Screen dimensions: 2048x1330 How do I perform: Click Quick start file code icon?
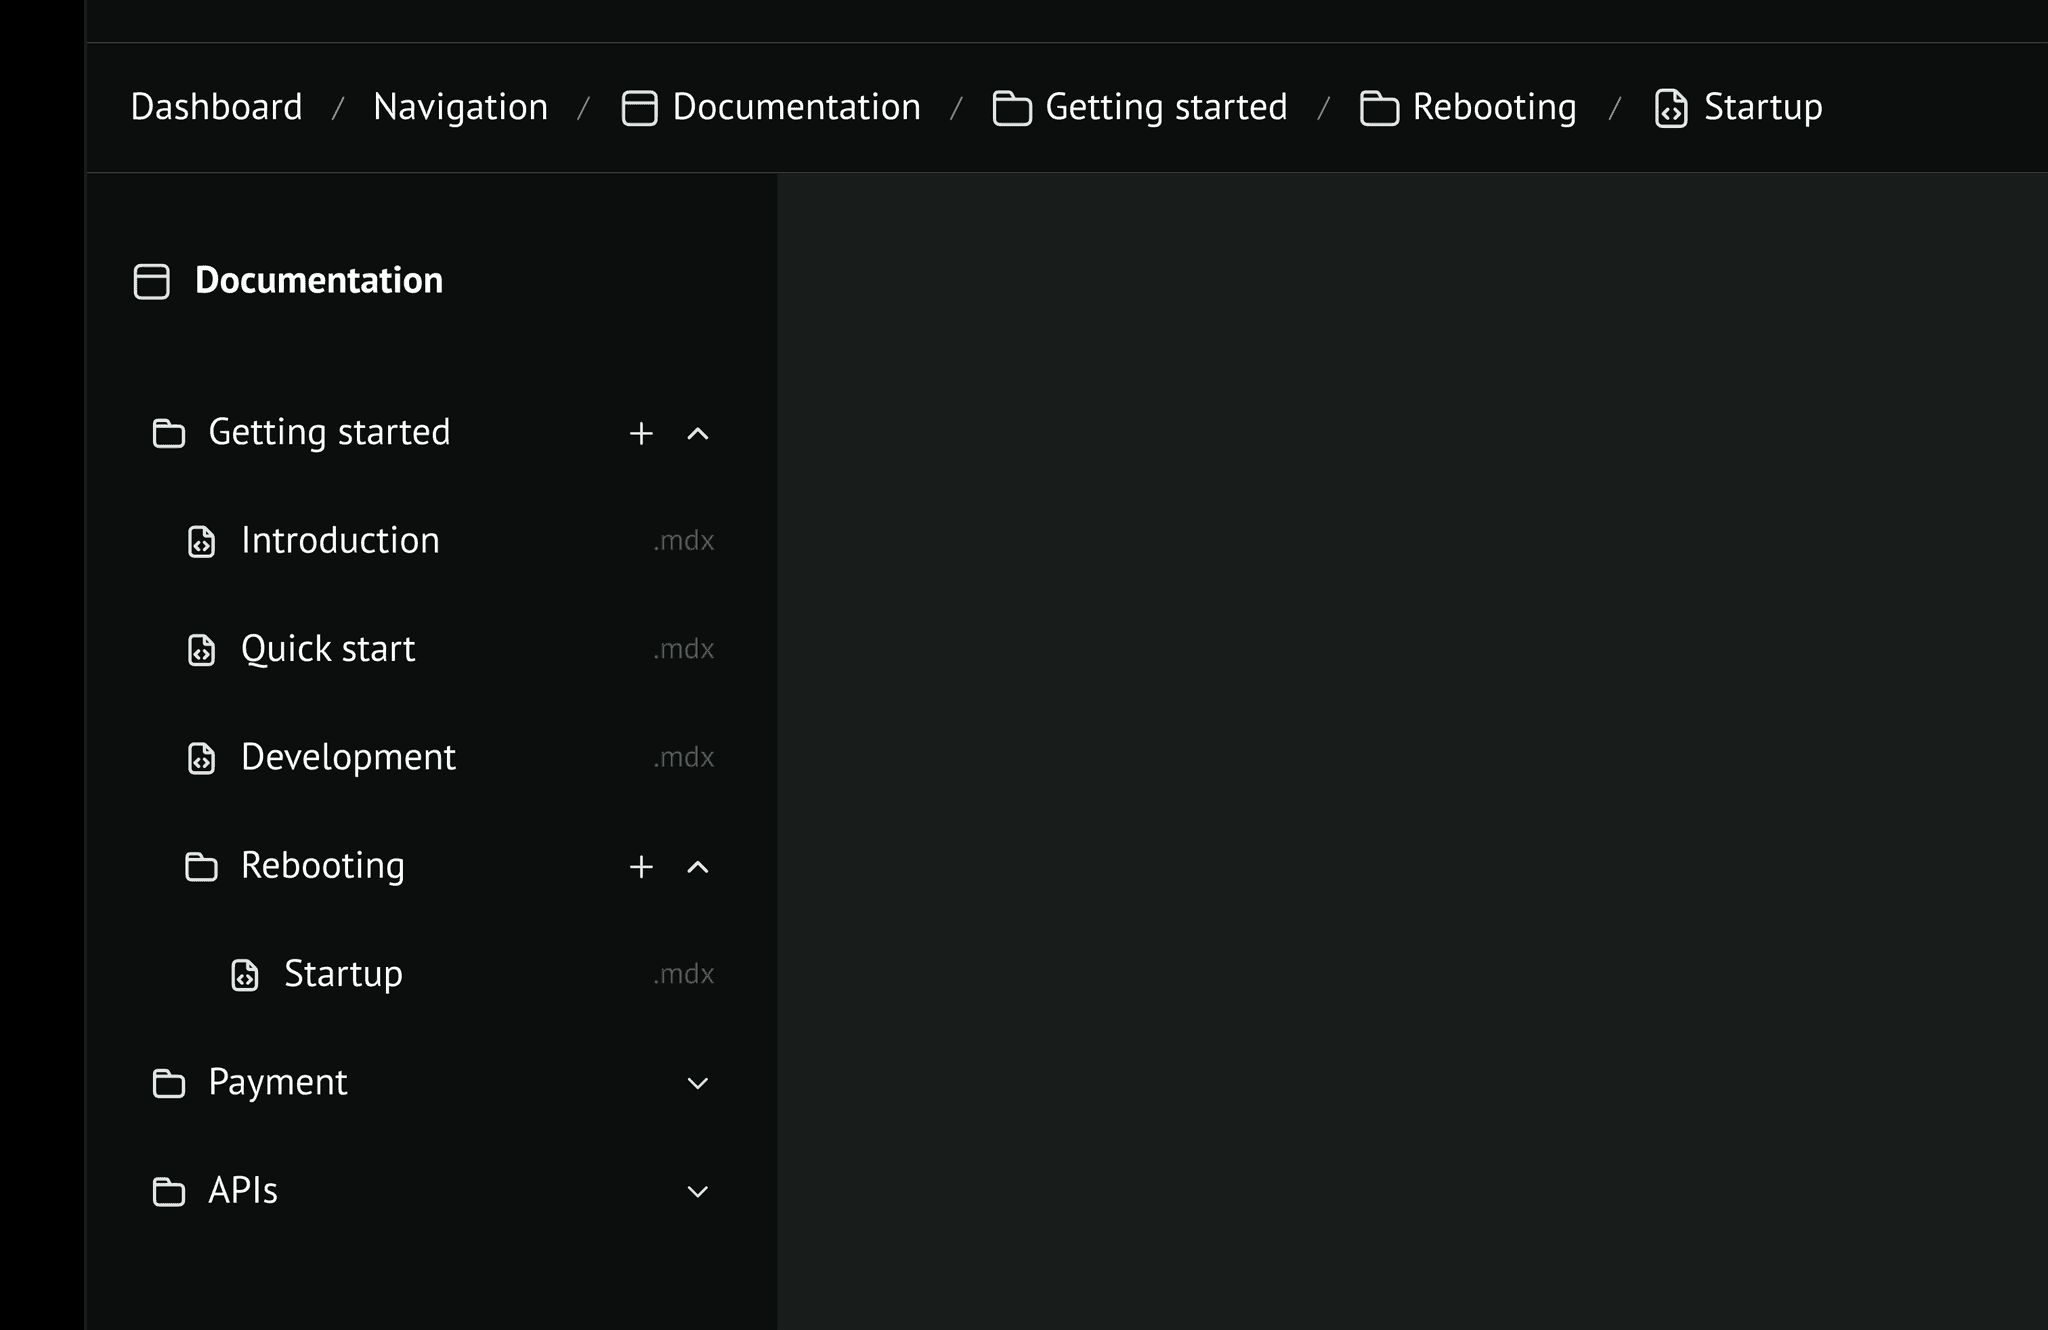(x=202, y=650)
